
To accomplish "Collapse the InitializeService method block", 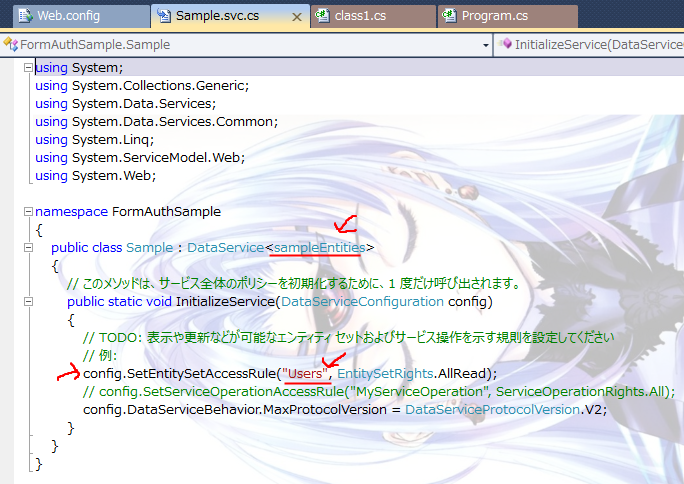I will tap(28, 301).
